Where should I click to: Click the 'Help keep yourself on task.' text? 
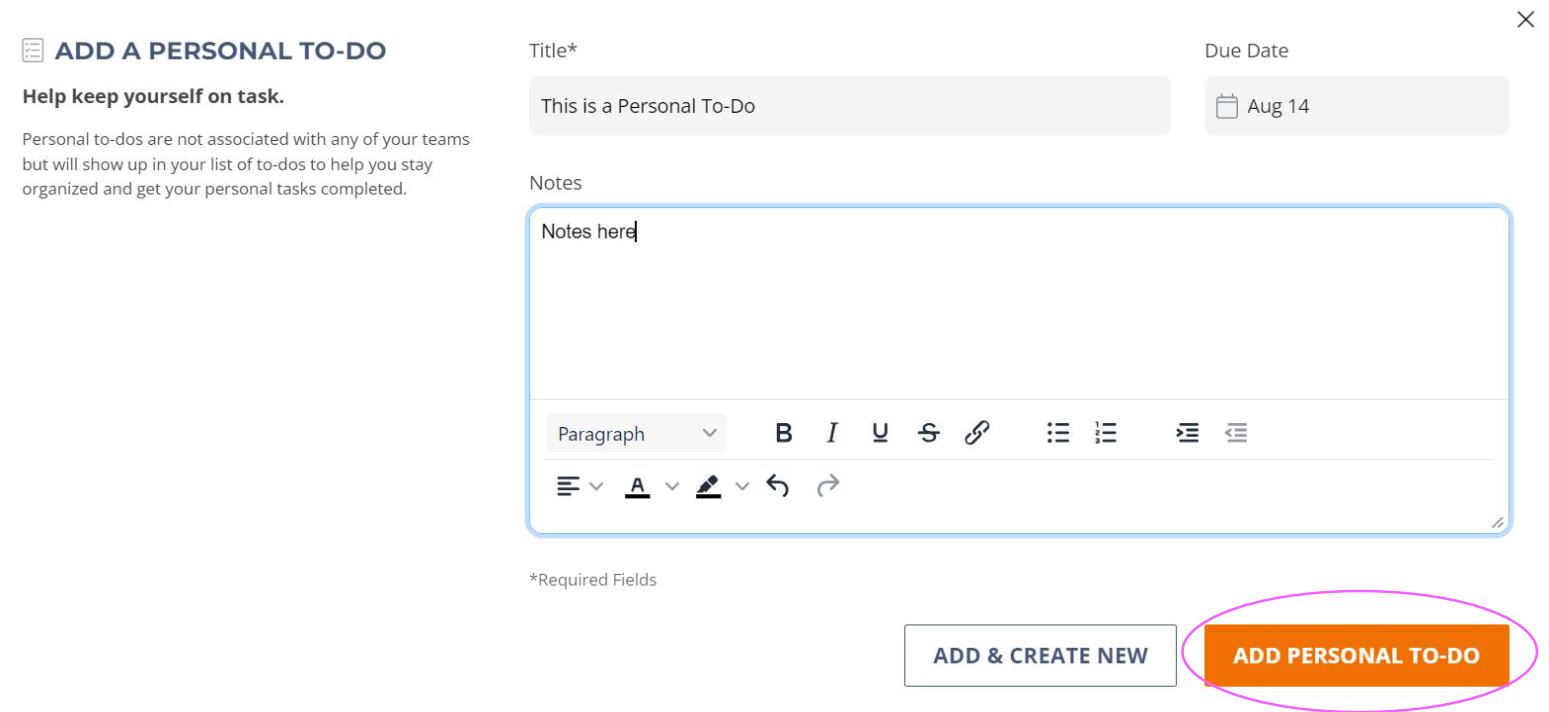point(153,97)
